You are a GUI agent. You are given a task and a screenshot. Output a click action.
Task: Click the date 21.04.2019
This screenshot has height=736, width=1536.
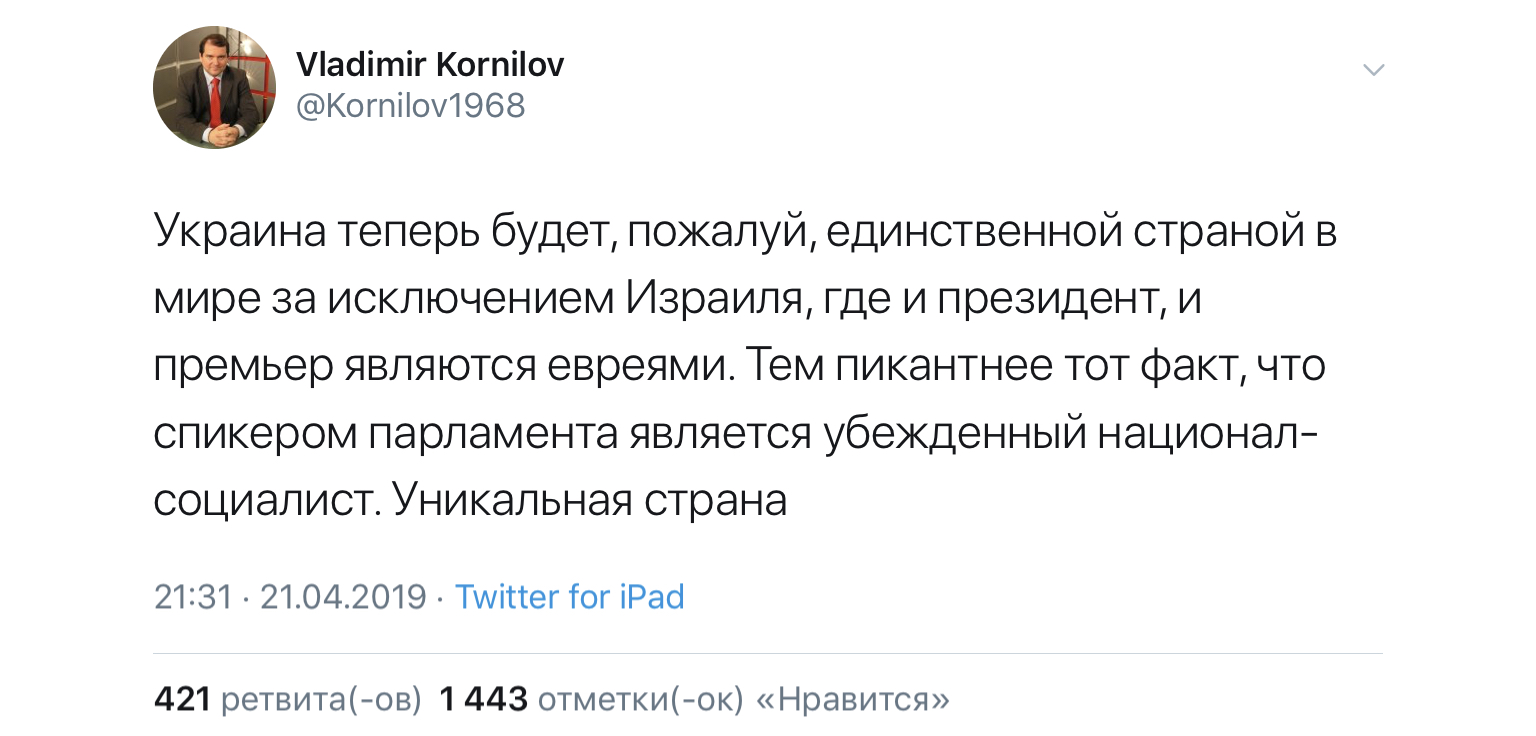tap(343, 597)
